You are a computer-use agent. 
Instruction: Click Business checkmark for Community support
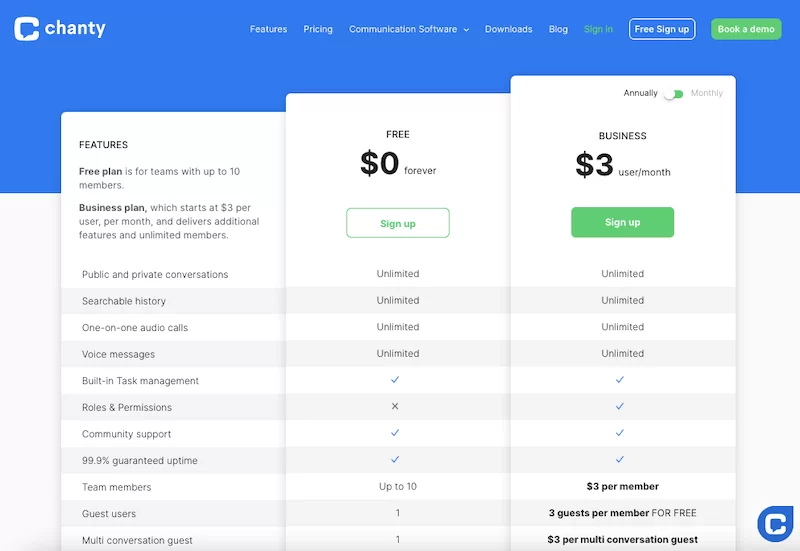coord(619,433)
